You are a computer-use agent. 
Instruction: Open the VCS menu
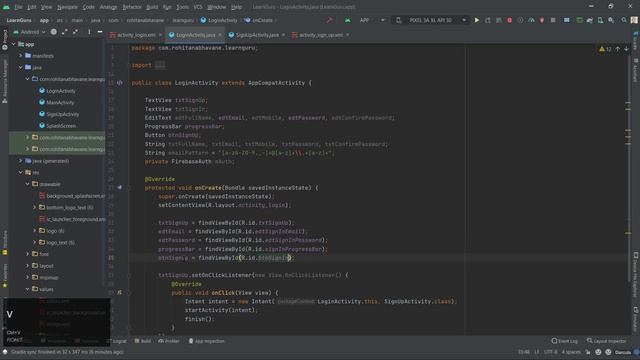(198, 7)
